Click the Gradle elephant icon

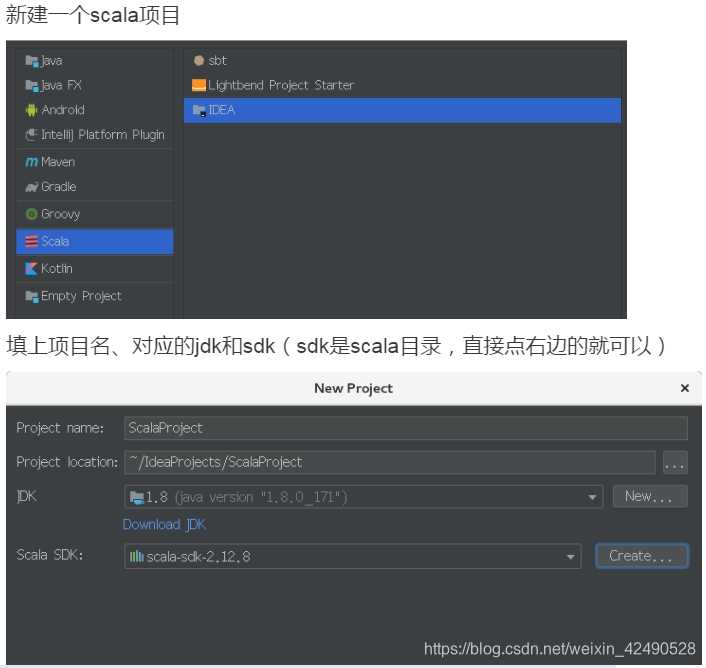pos(32,187)
